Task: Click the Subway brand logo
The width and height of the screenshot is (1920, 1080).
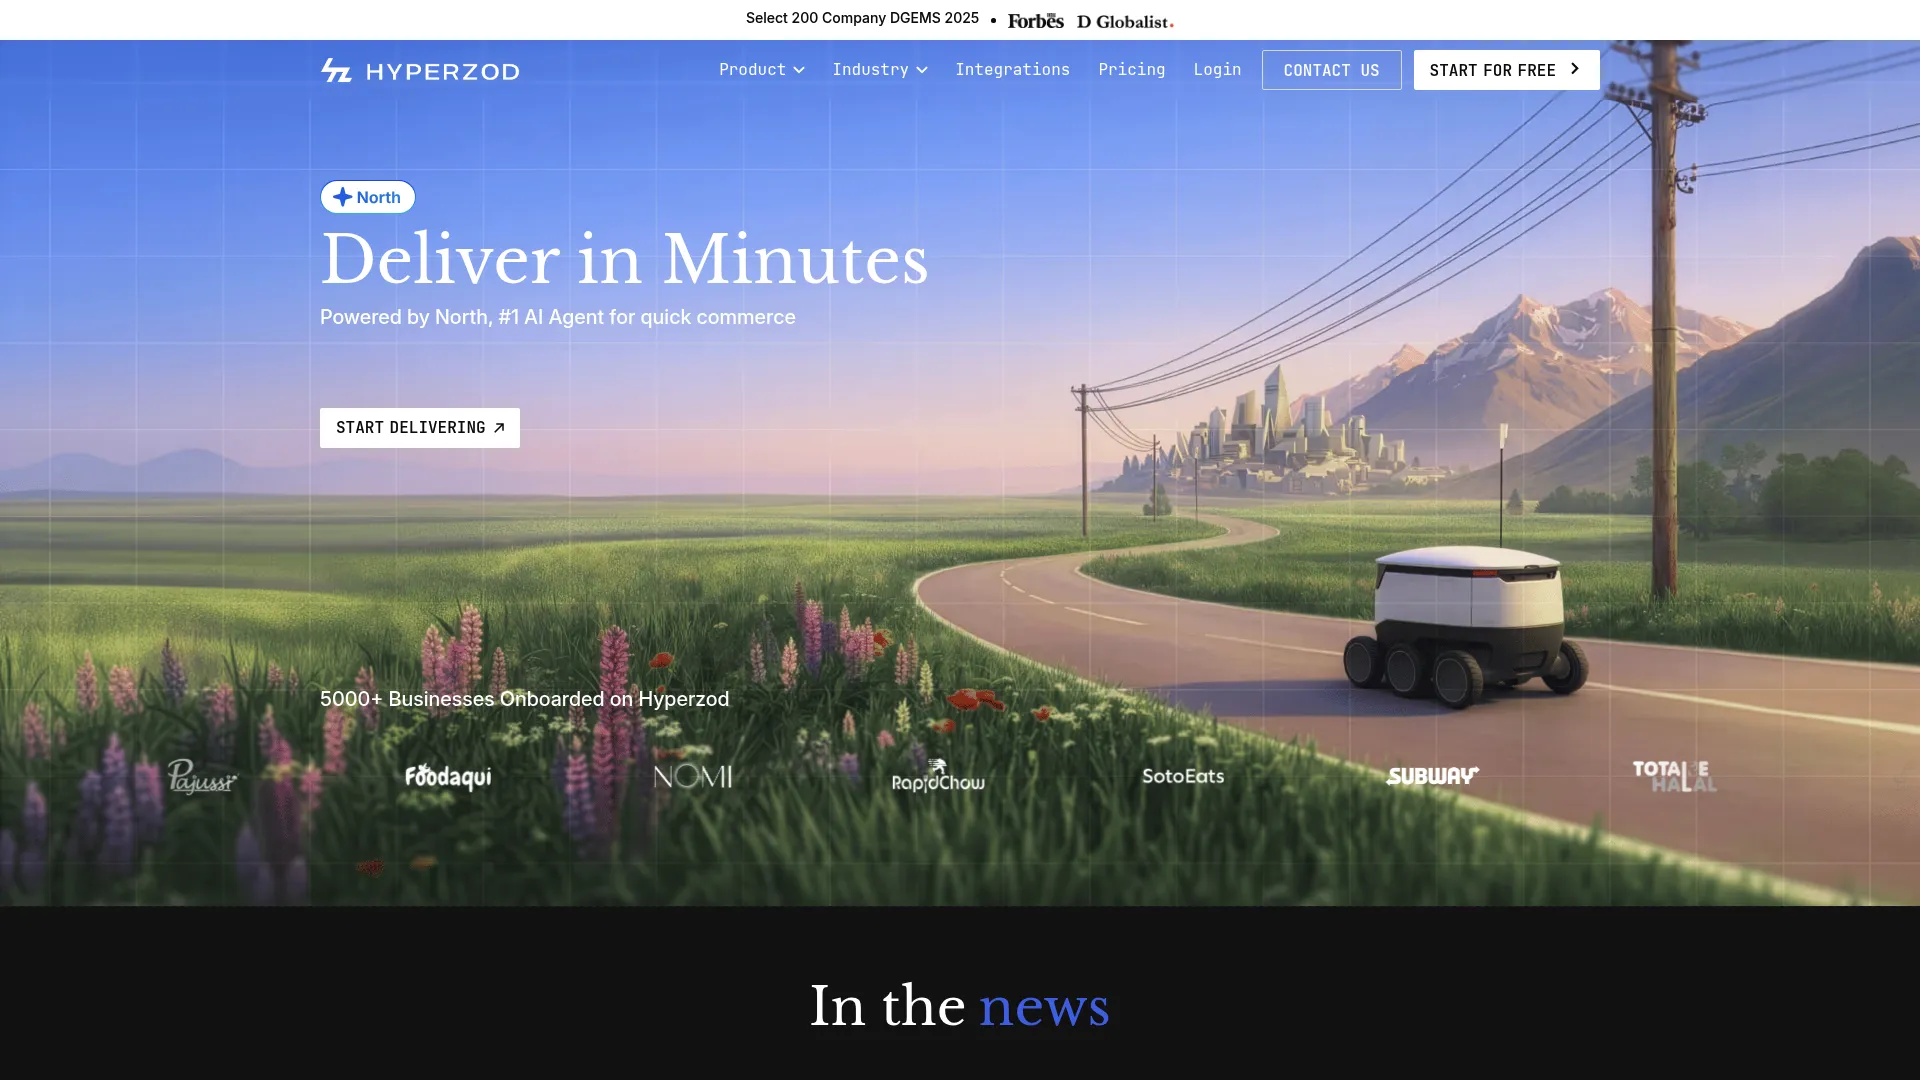Action: (1432, 776)
